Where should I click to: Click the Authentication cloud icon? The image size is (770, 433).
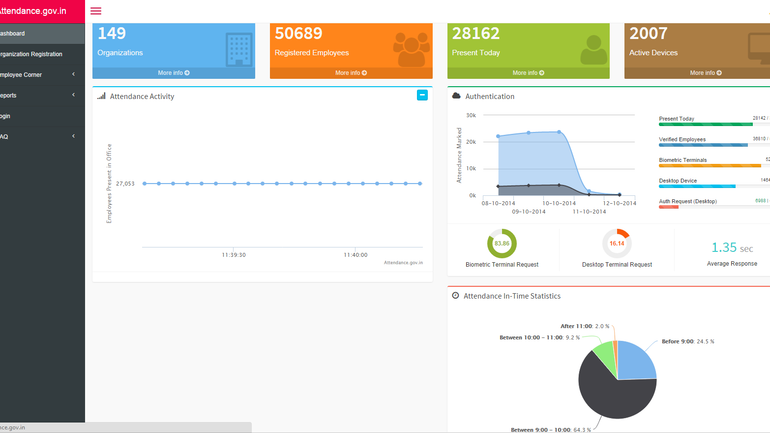tap(457, 96)
